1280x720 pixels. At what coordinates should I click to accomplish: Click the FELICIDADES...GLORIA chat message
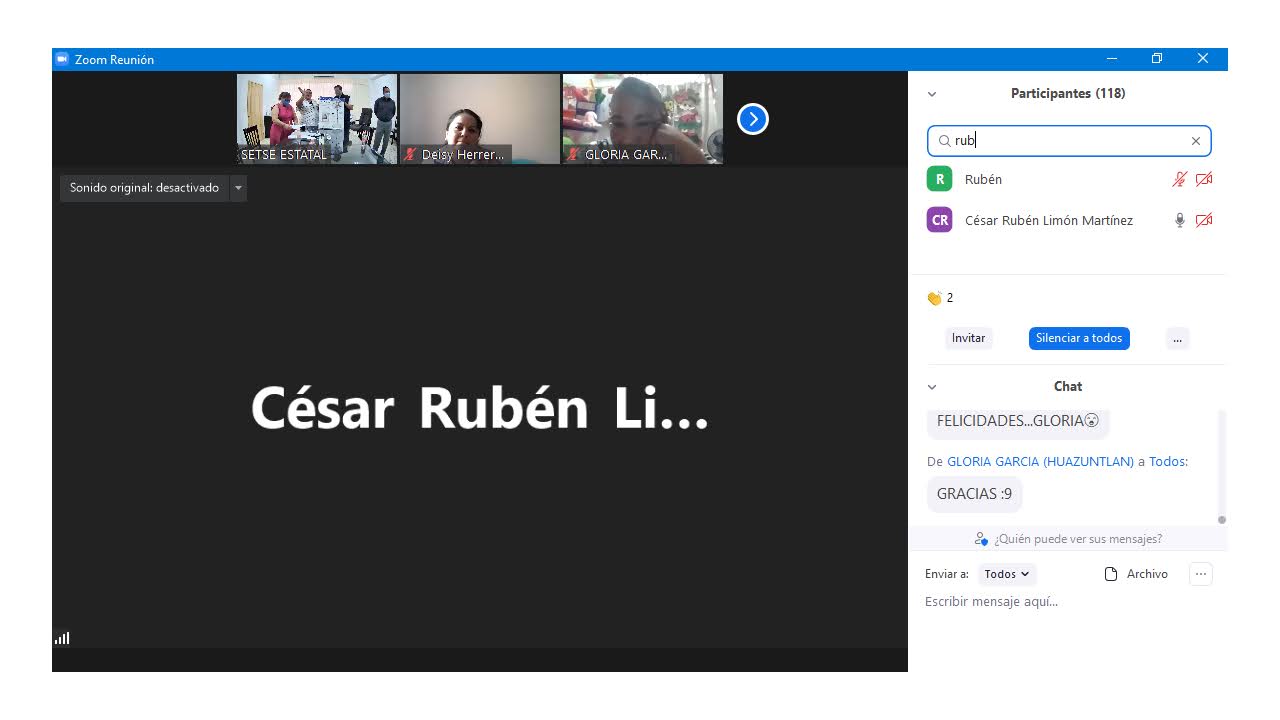point(1018,421)
